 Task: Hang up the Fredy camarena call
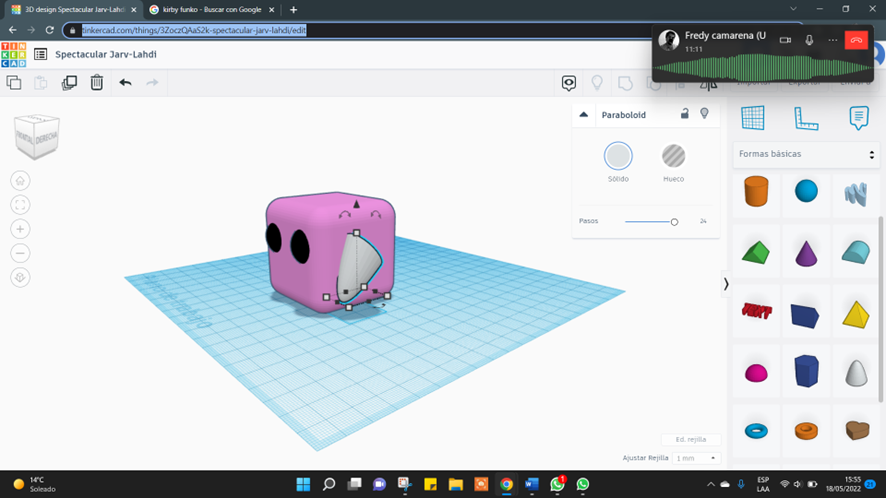coord(856,40)
